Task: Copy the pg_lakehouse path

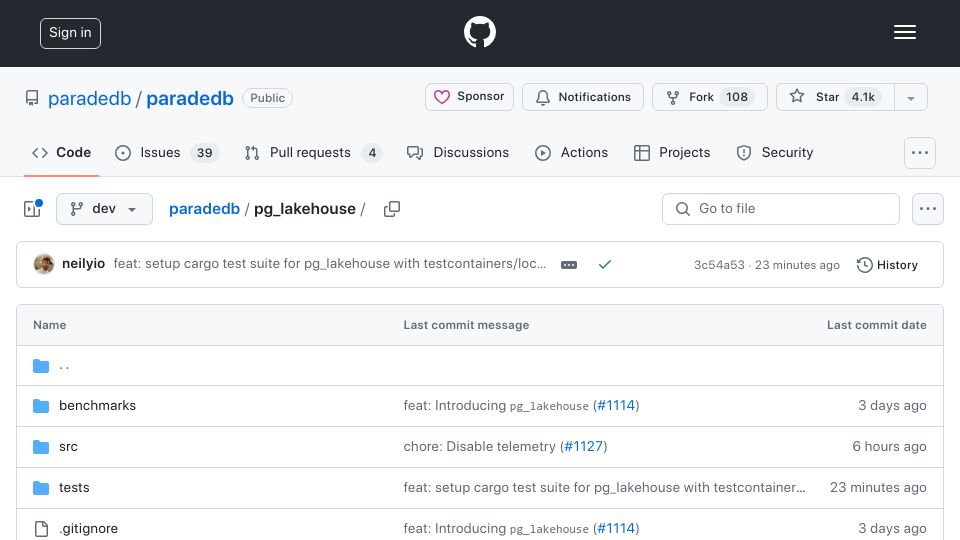Action: click(392, 209)
